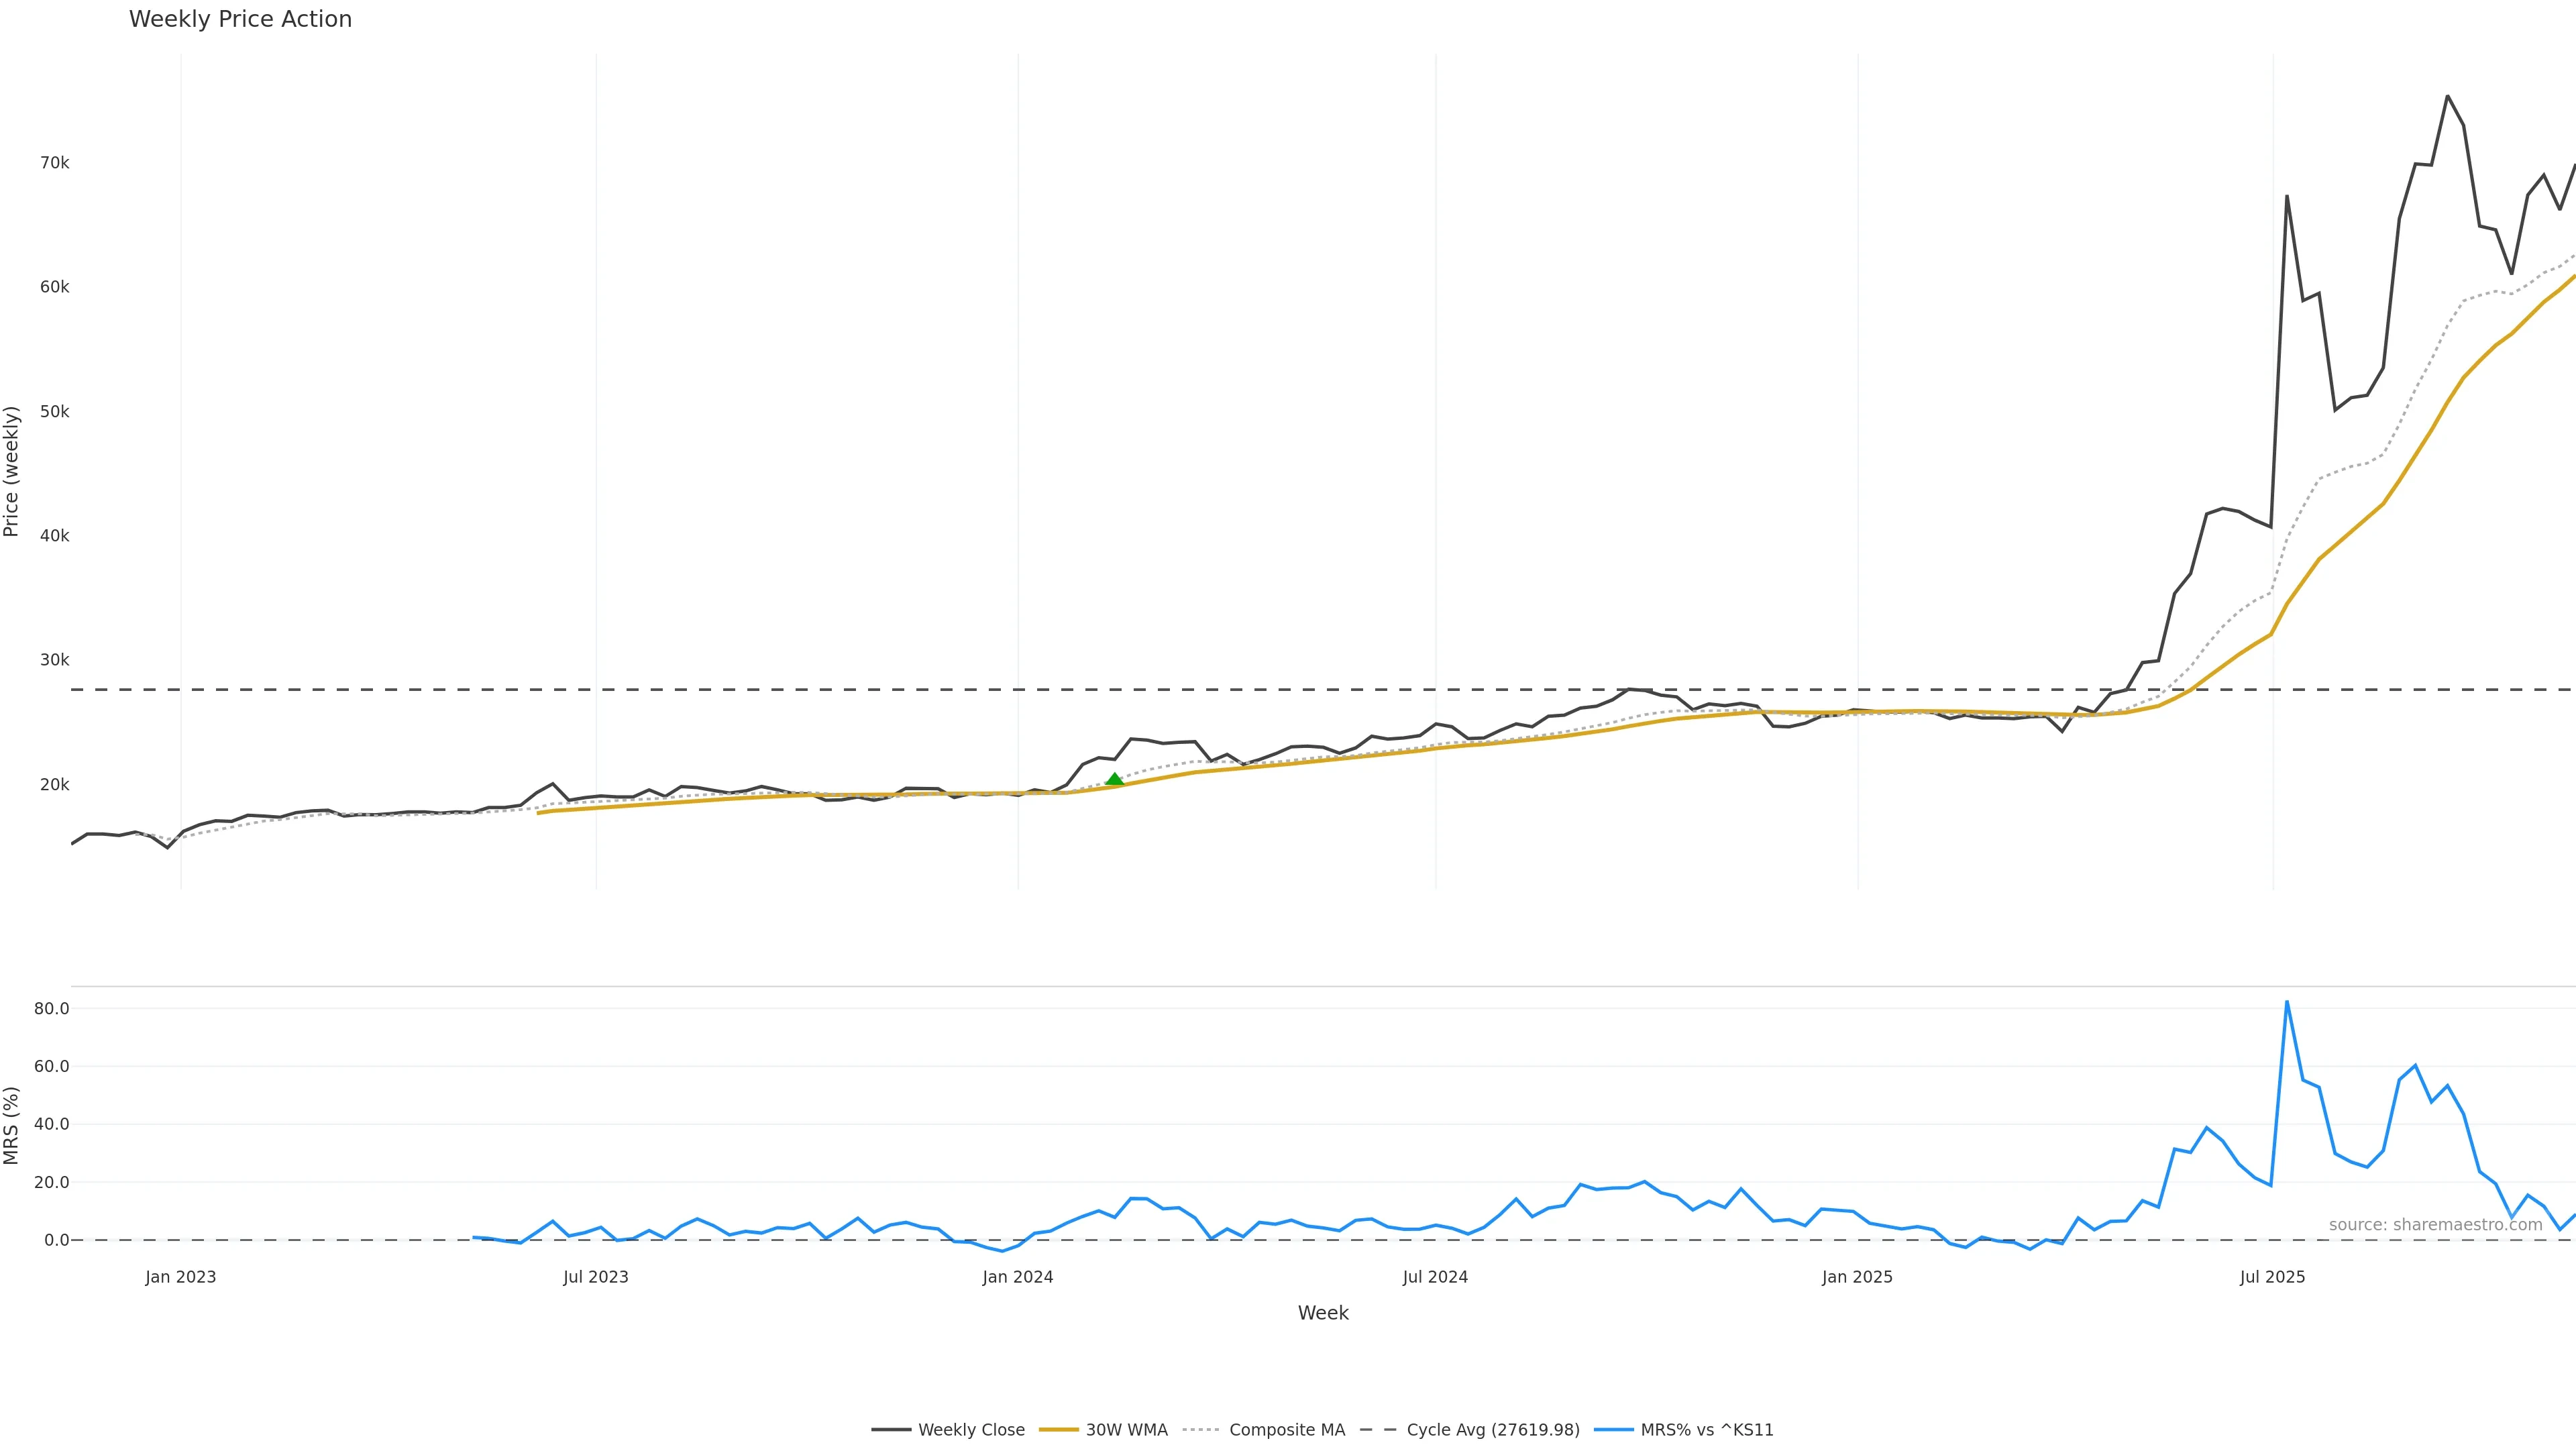The image size is (2576, 1449).
Task: Click the Jan 2024 x-axis tick label
Action: point(1017,1277)
